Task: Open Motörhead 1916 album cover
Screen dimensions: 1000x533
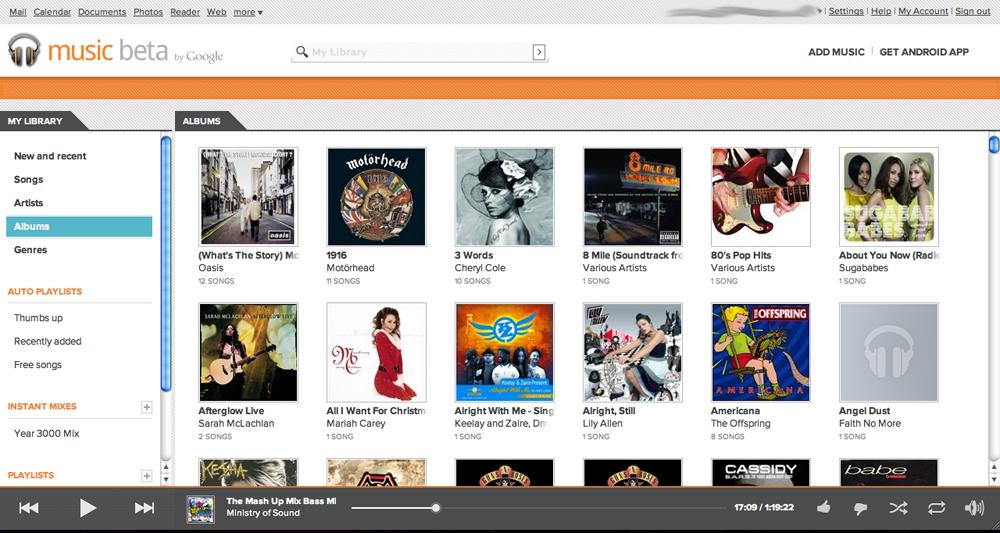Action: tap(376, 196)
